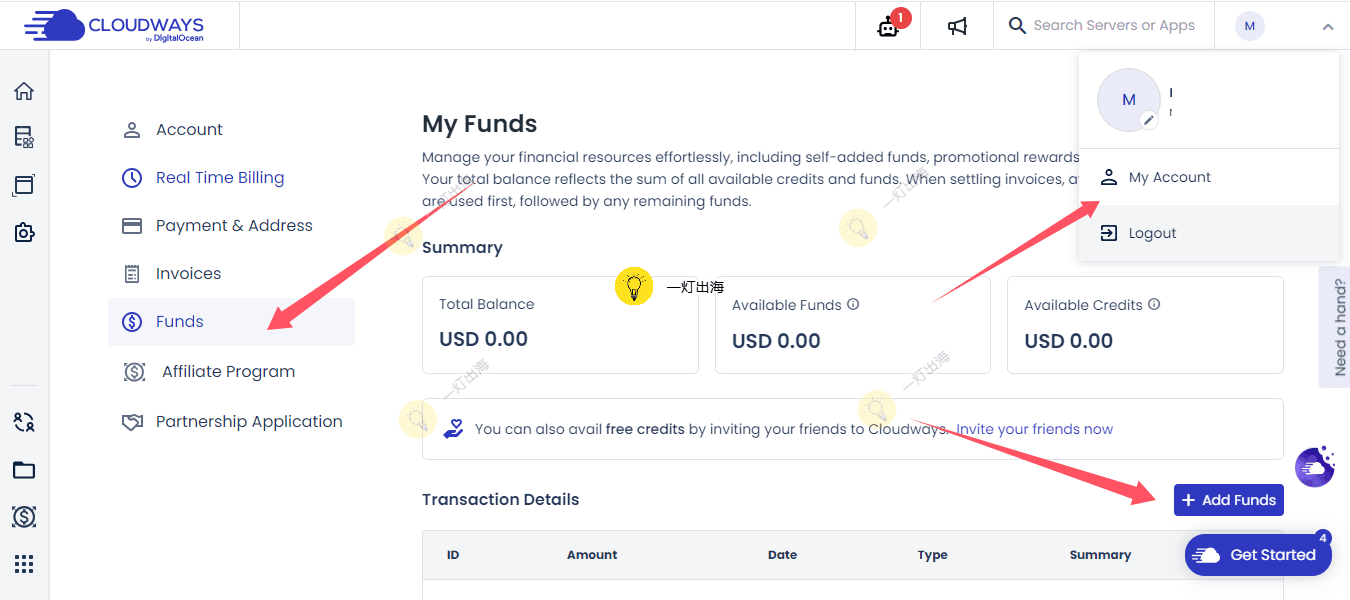Click the grid apps icon in sidebar

pyautogui.click(x=24, y=564)
